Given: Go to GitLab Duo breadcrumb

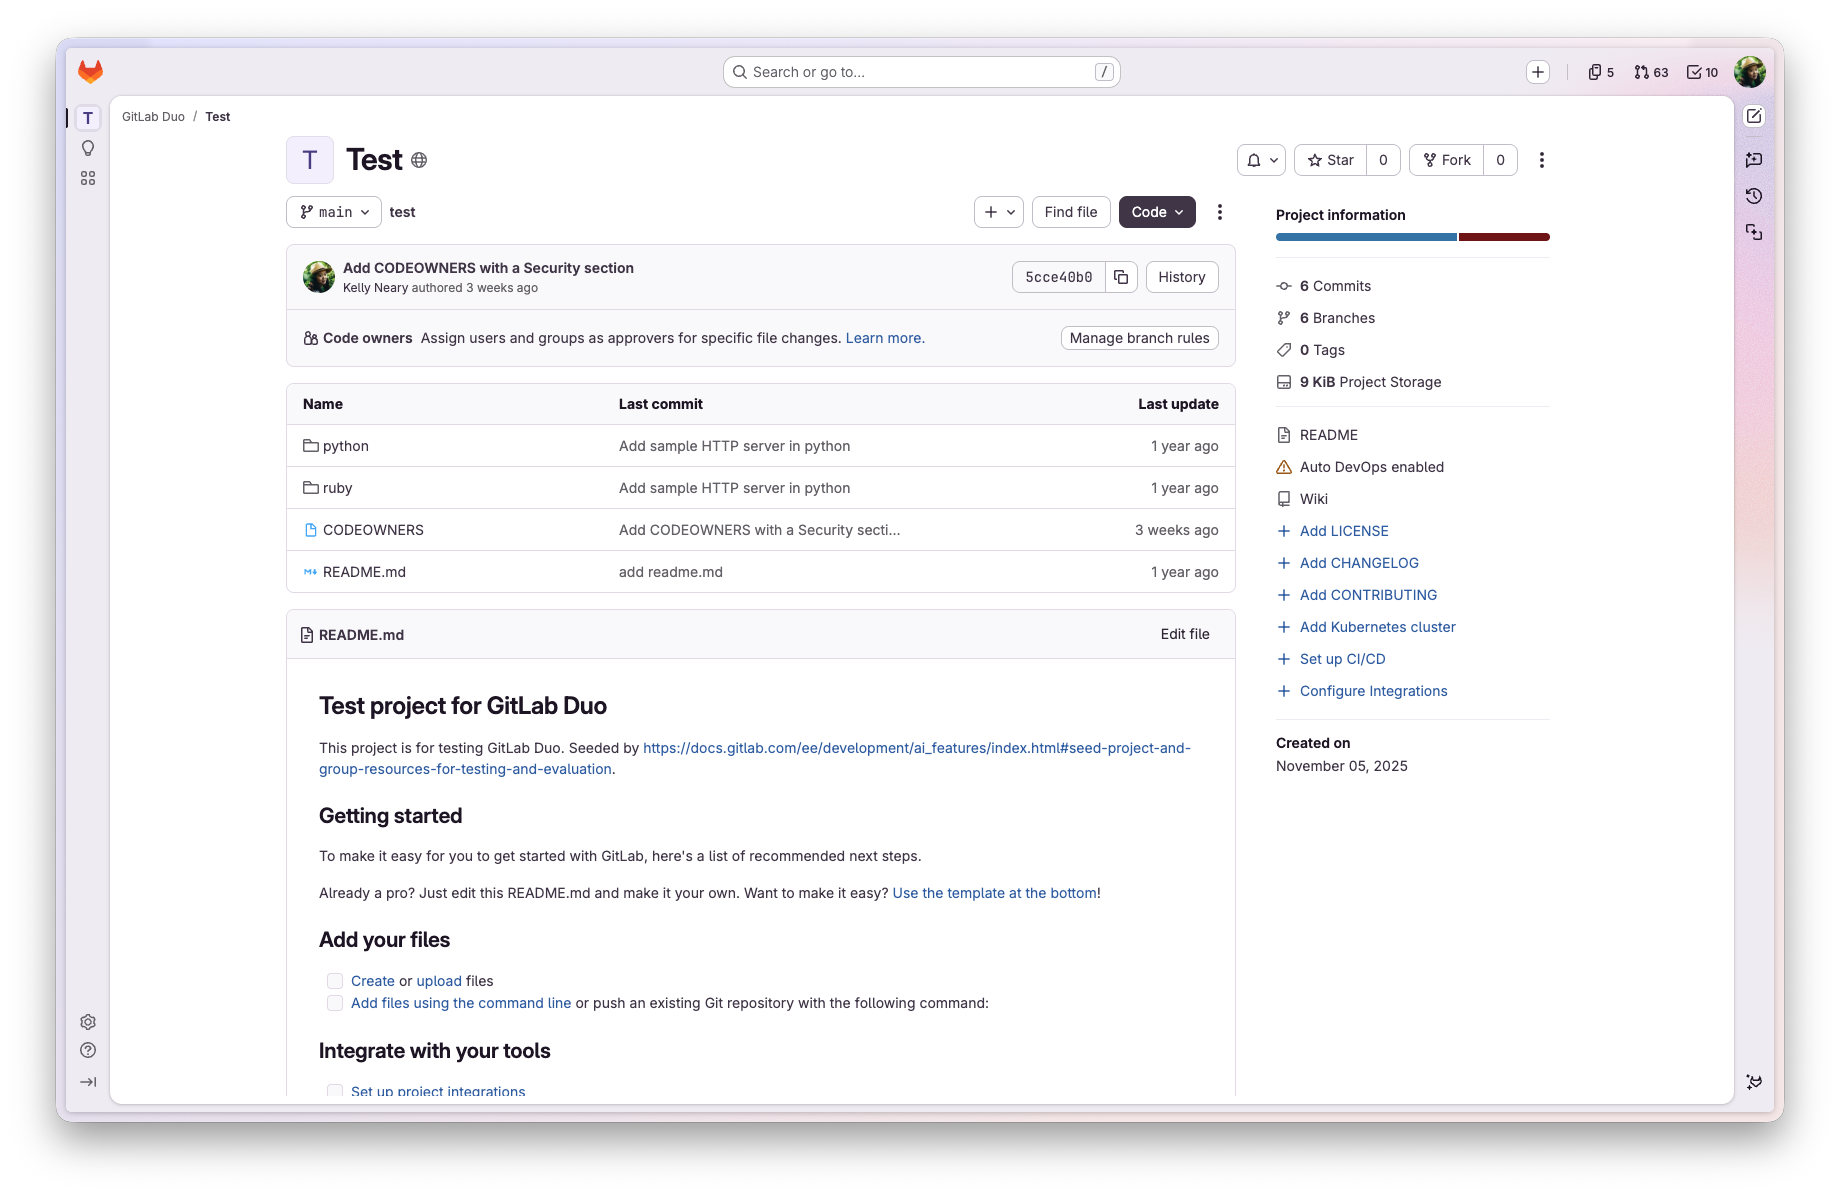Looking at the screenshot, I should click(x=153, y=117).
